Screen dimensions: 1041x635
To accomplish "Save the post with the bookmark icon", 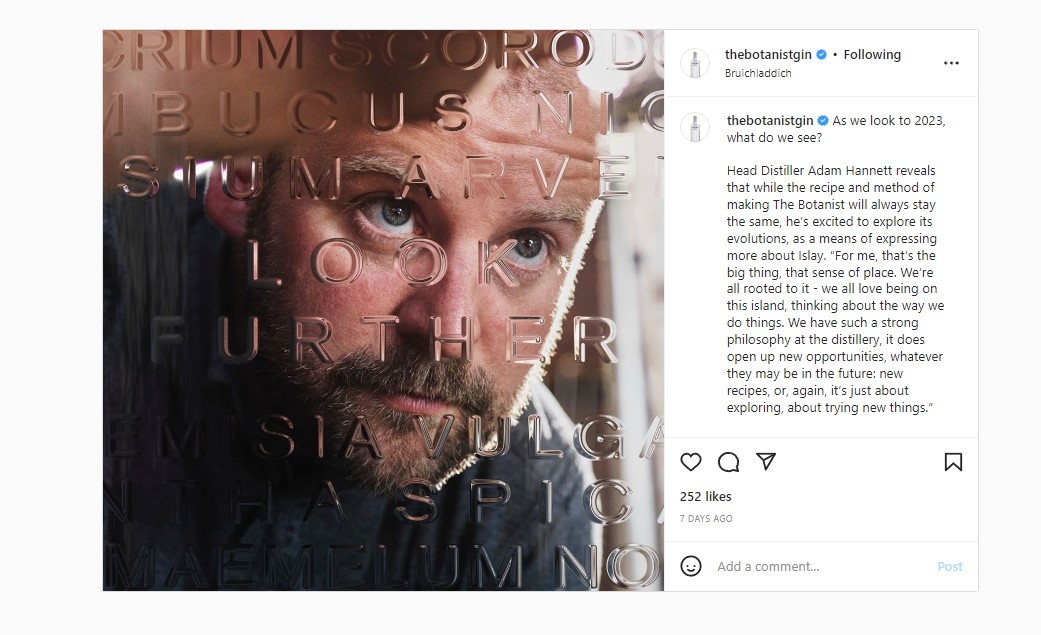I will 953,462.
